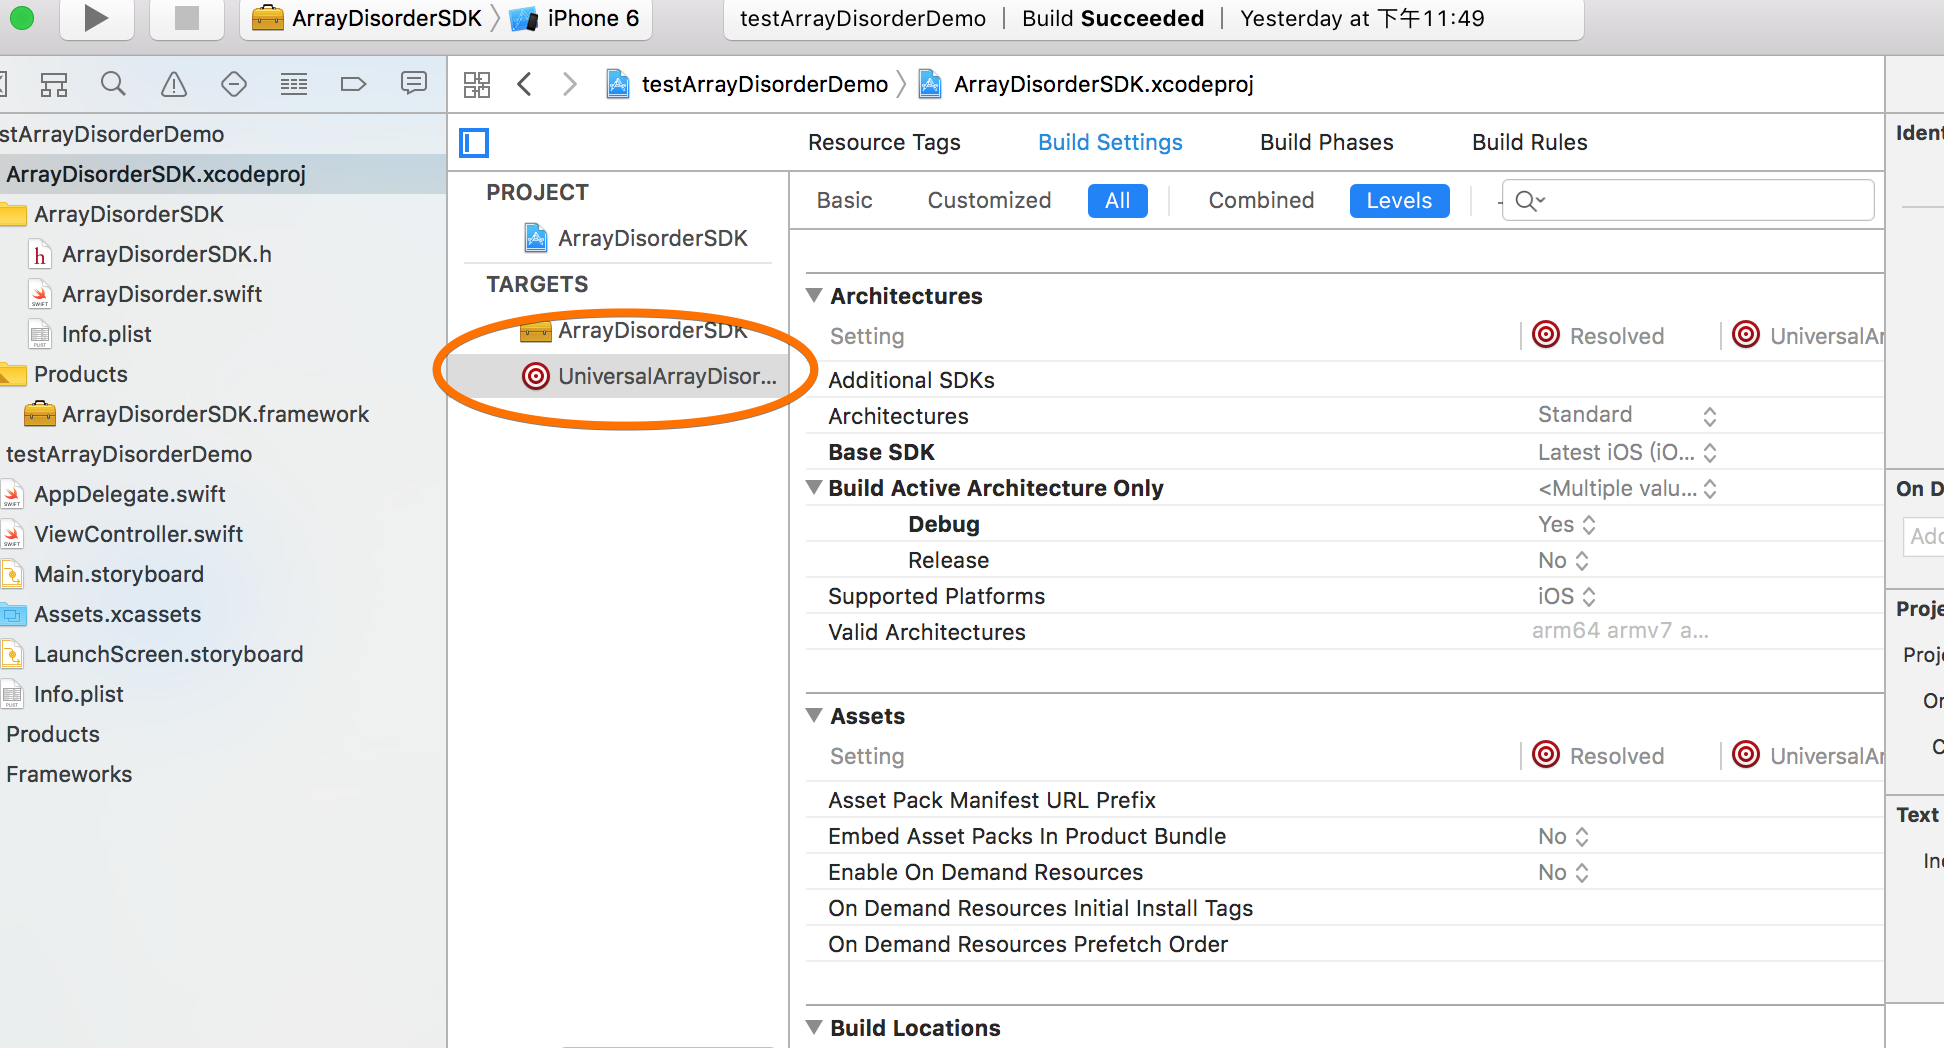
Task: Switch filter to Basic settings
Action: (844, 200)
